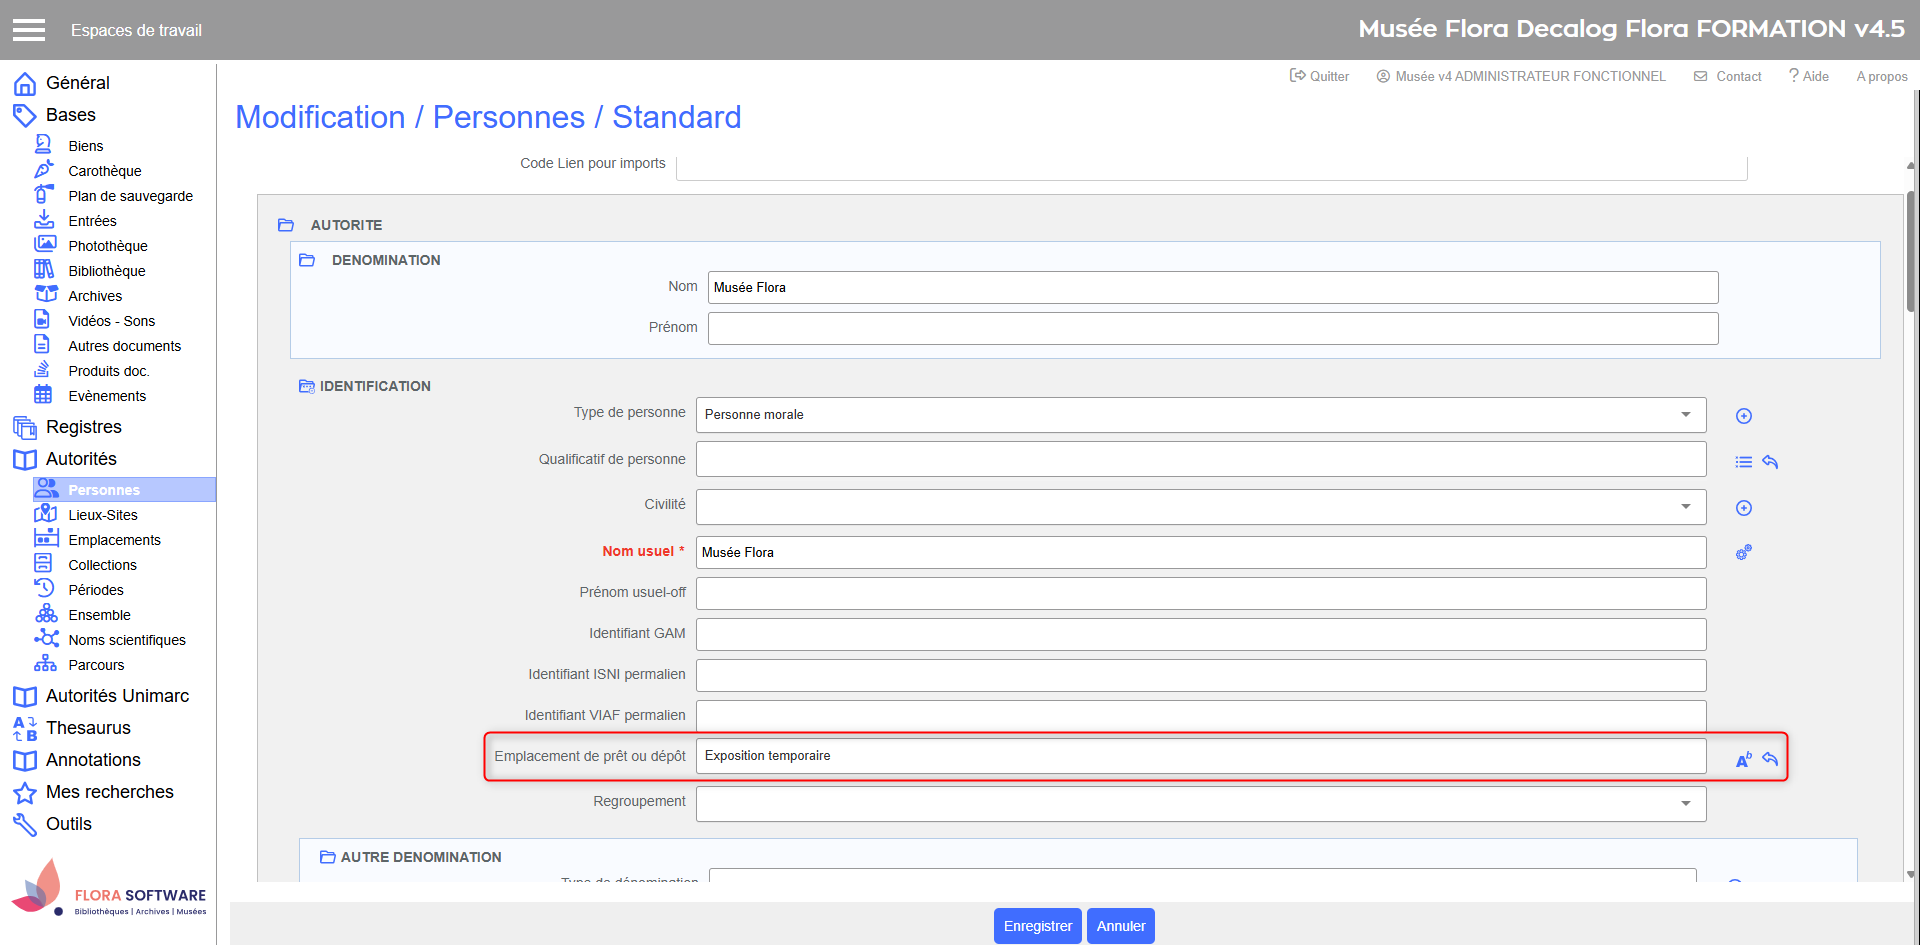The height and width of the screenshot is (945, 1920).
Task: Collapse the DENOMINATION section folder
Action: pos(307,260)
